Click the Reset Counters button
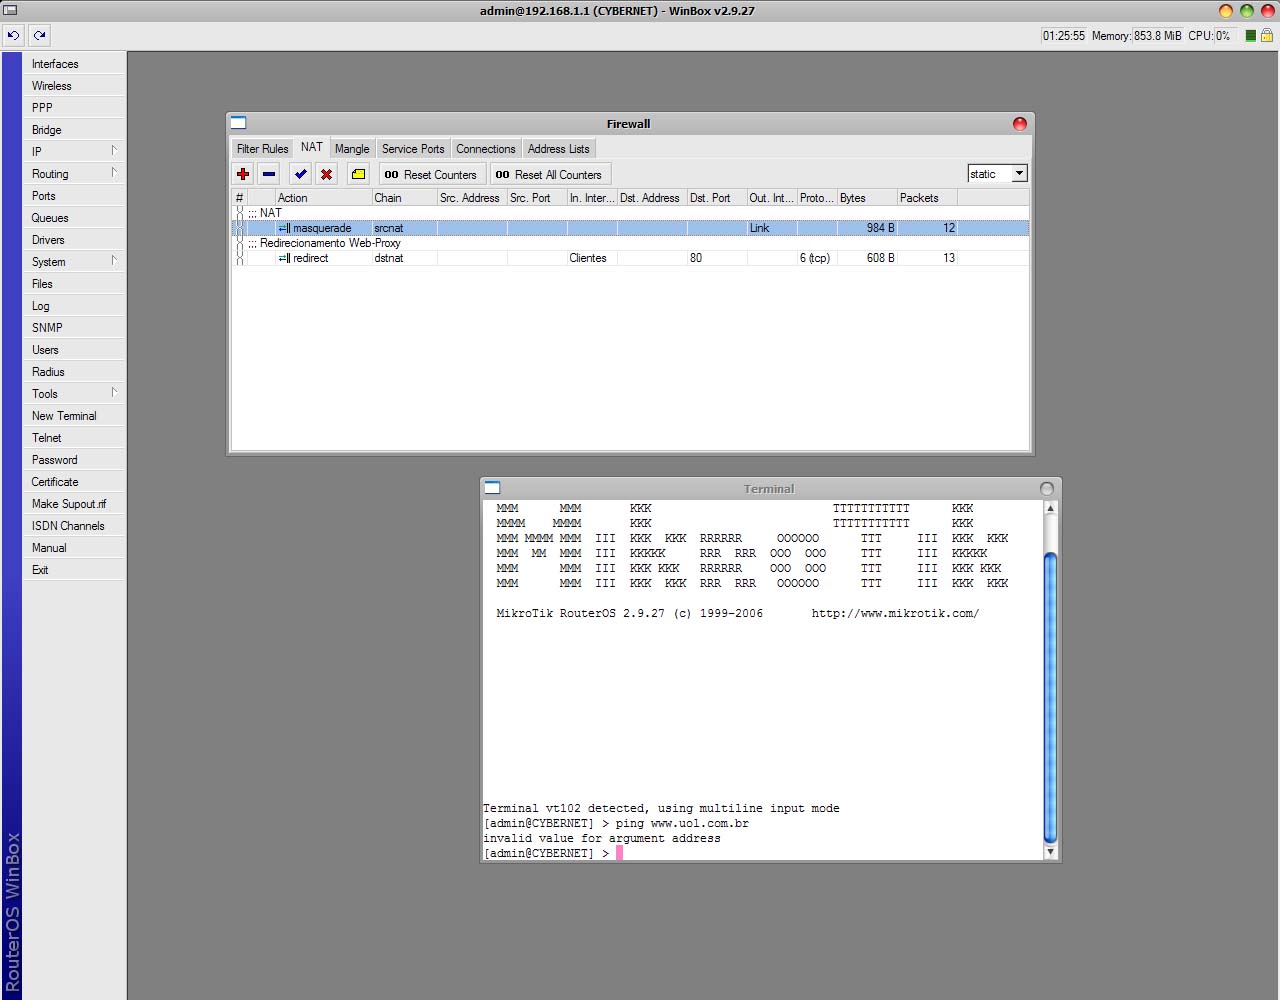1280x1000 pixels. point(432,174)
